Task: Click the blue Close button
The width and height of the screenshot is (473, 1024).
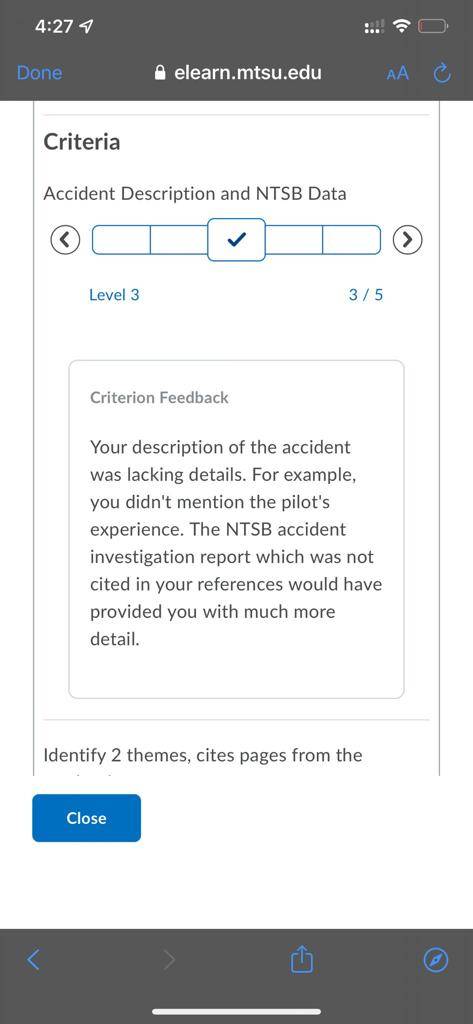Action: 86,818
